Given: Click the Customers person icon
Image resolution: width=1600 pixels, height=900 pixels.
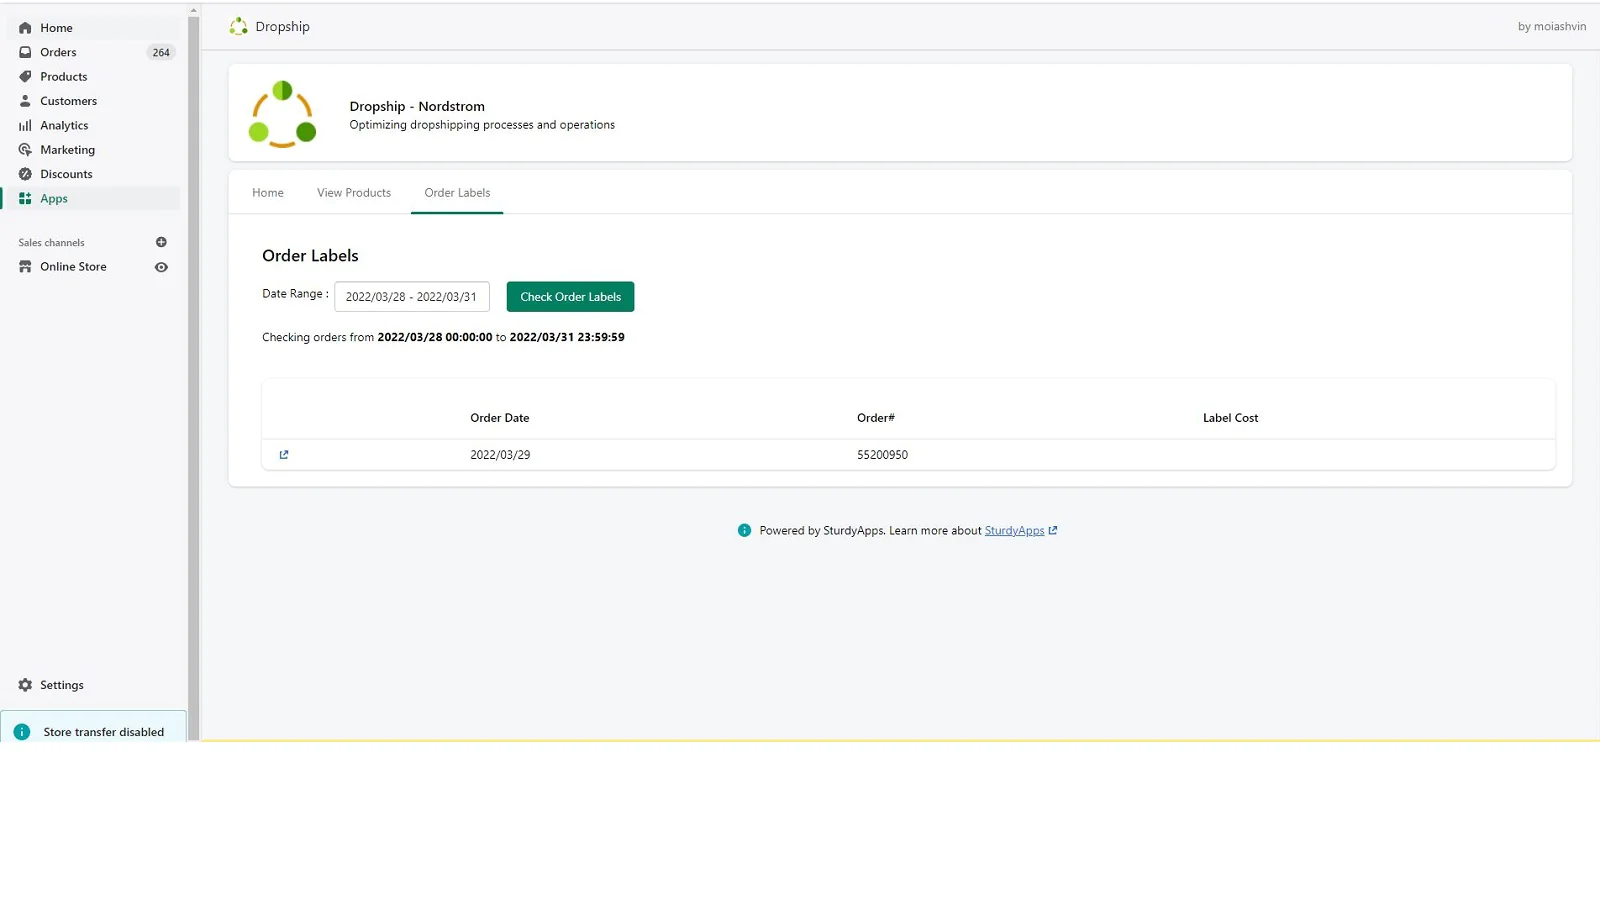Looking at the screenshot, I should pyautogui.click(x=25, y=101).
